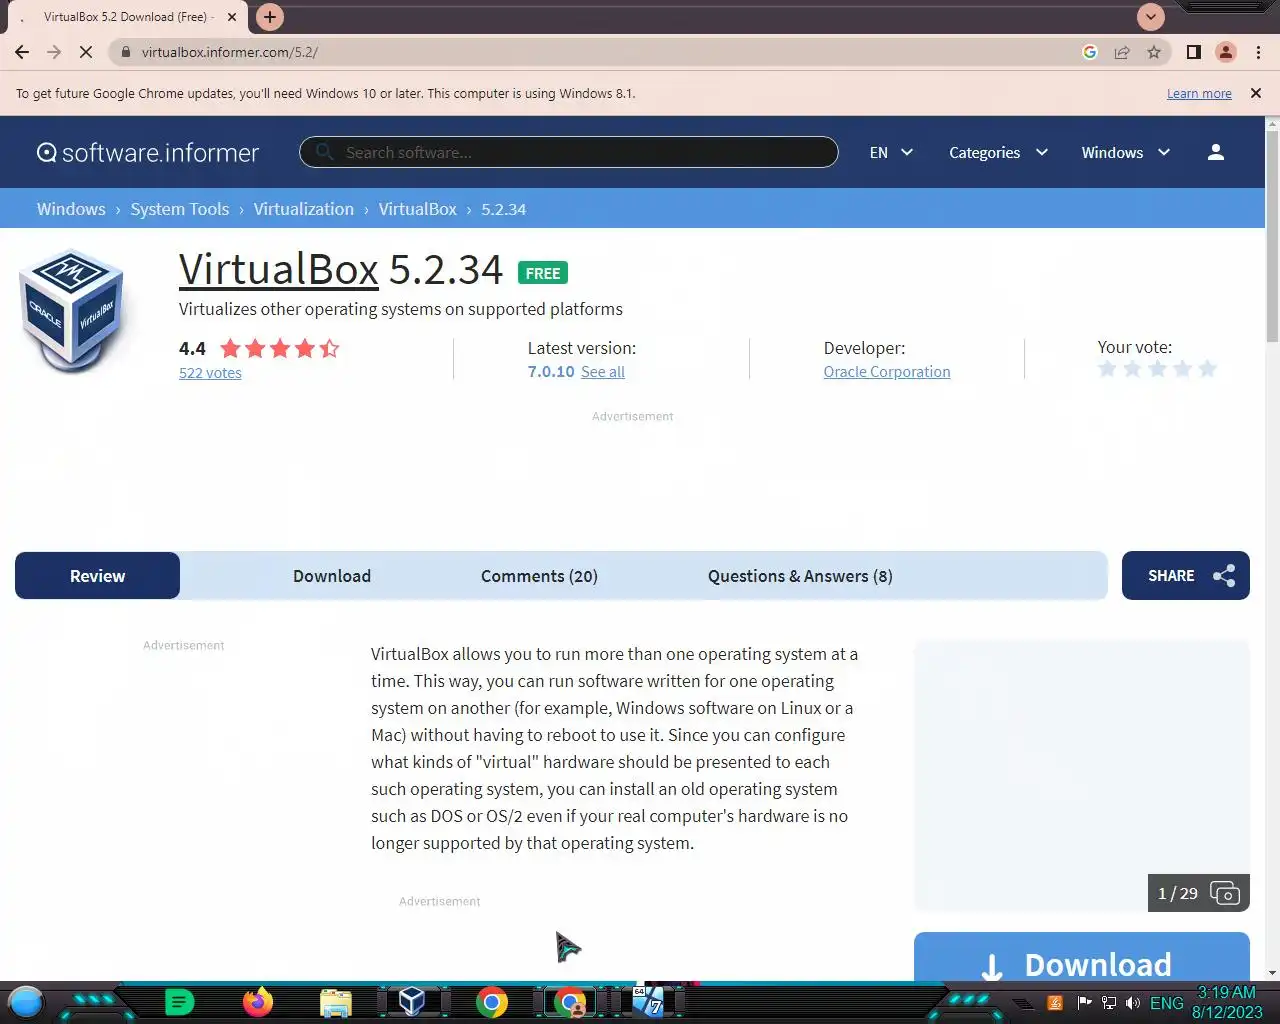
Task: Click the VirtualBox cube logo
Action: coord(71,311)
